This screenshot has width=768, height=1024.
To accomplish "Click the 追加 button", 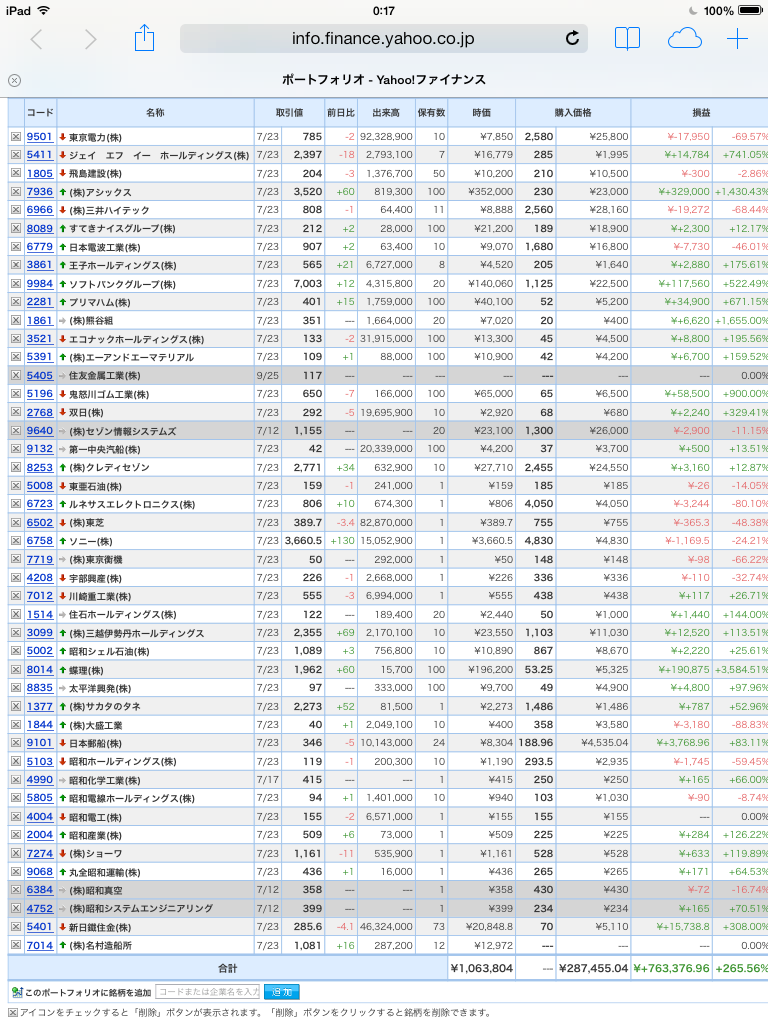I will (x=282, y=992).
